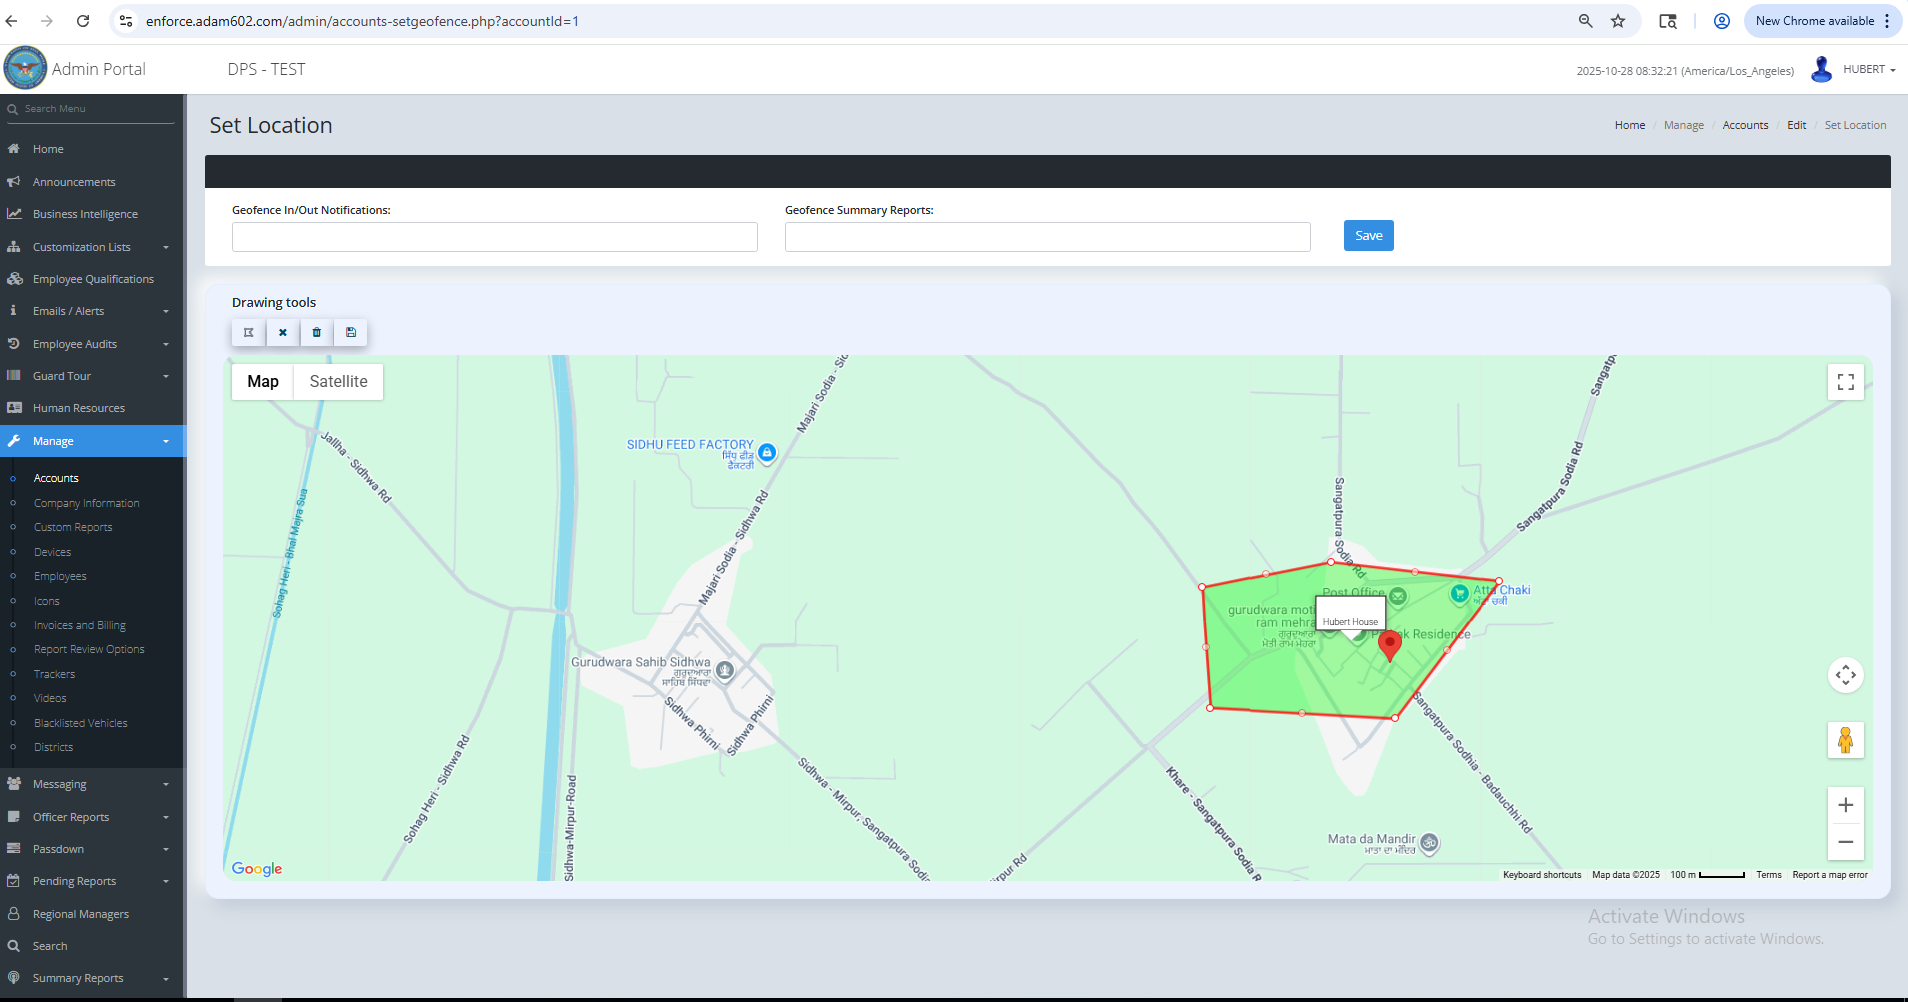The width and height of the screenshot is (1908, 1002).
Task: Click the pan control circle on the map
Action: coord(1845,674)
